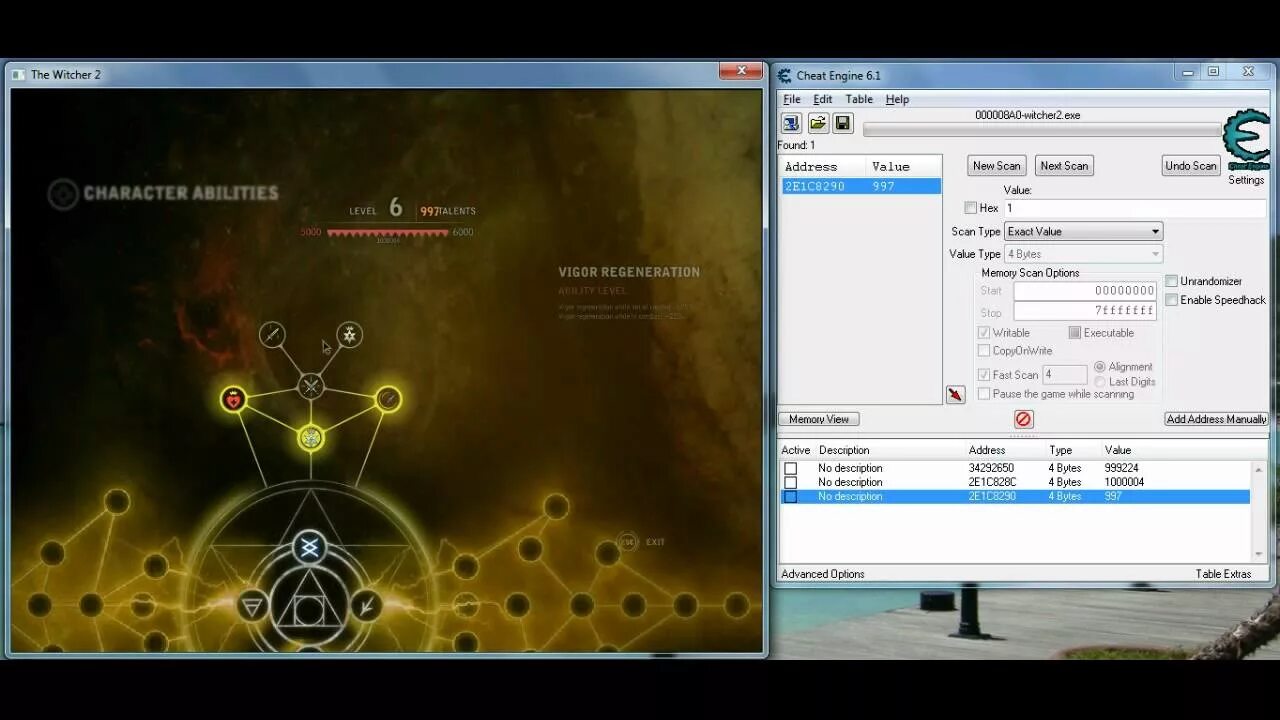Open the Scan Type dropdown
This screenshot has width=1280, height=720.
click(1083, 232)
